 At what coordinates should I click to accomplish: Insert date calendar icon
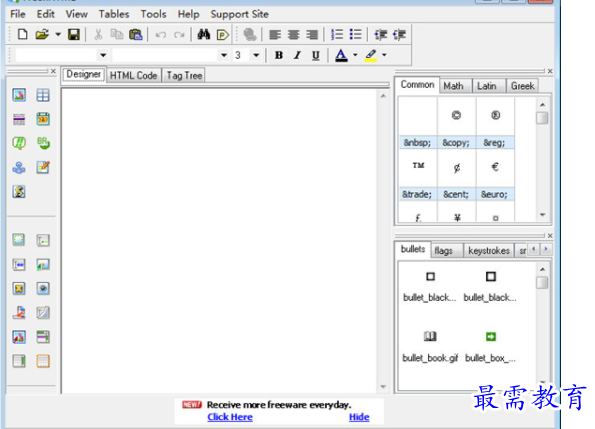[43, 119]
